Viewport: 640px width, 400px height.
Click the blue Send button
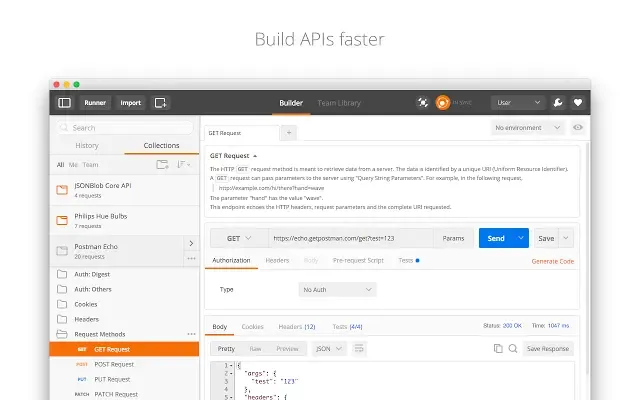pos(496,238)
